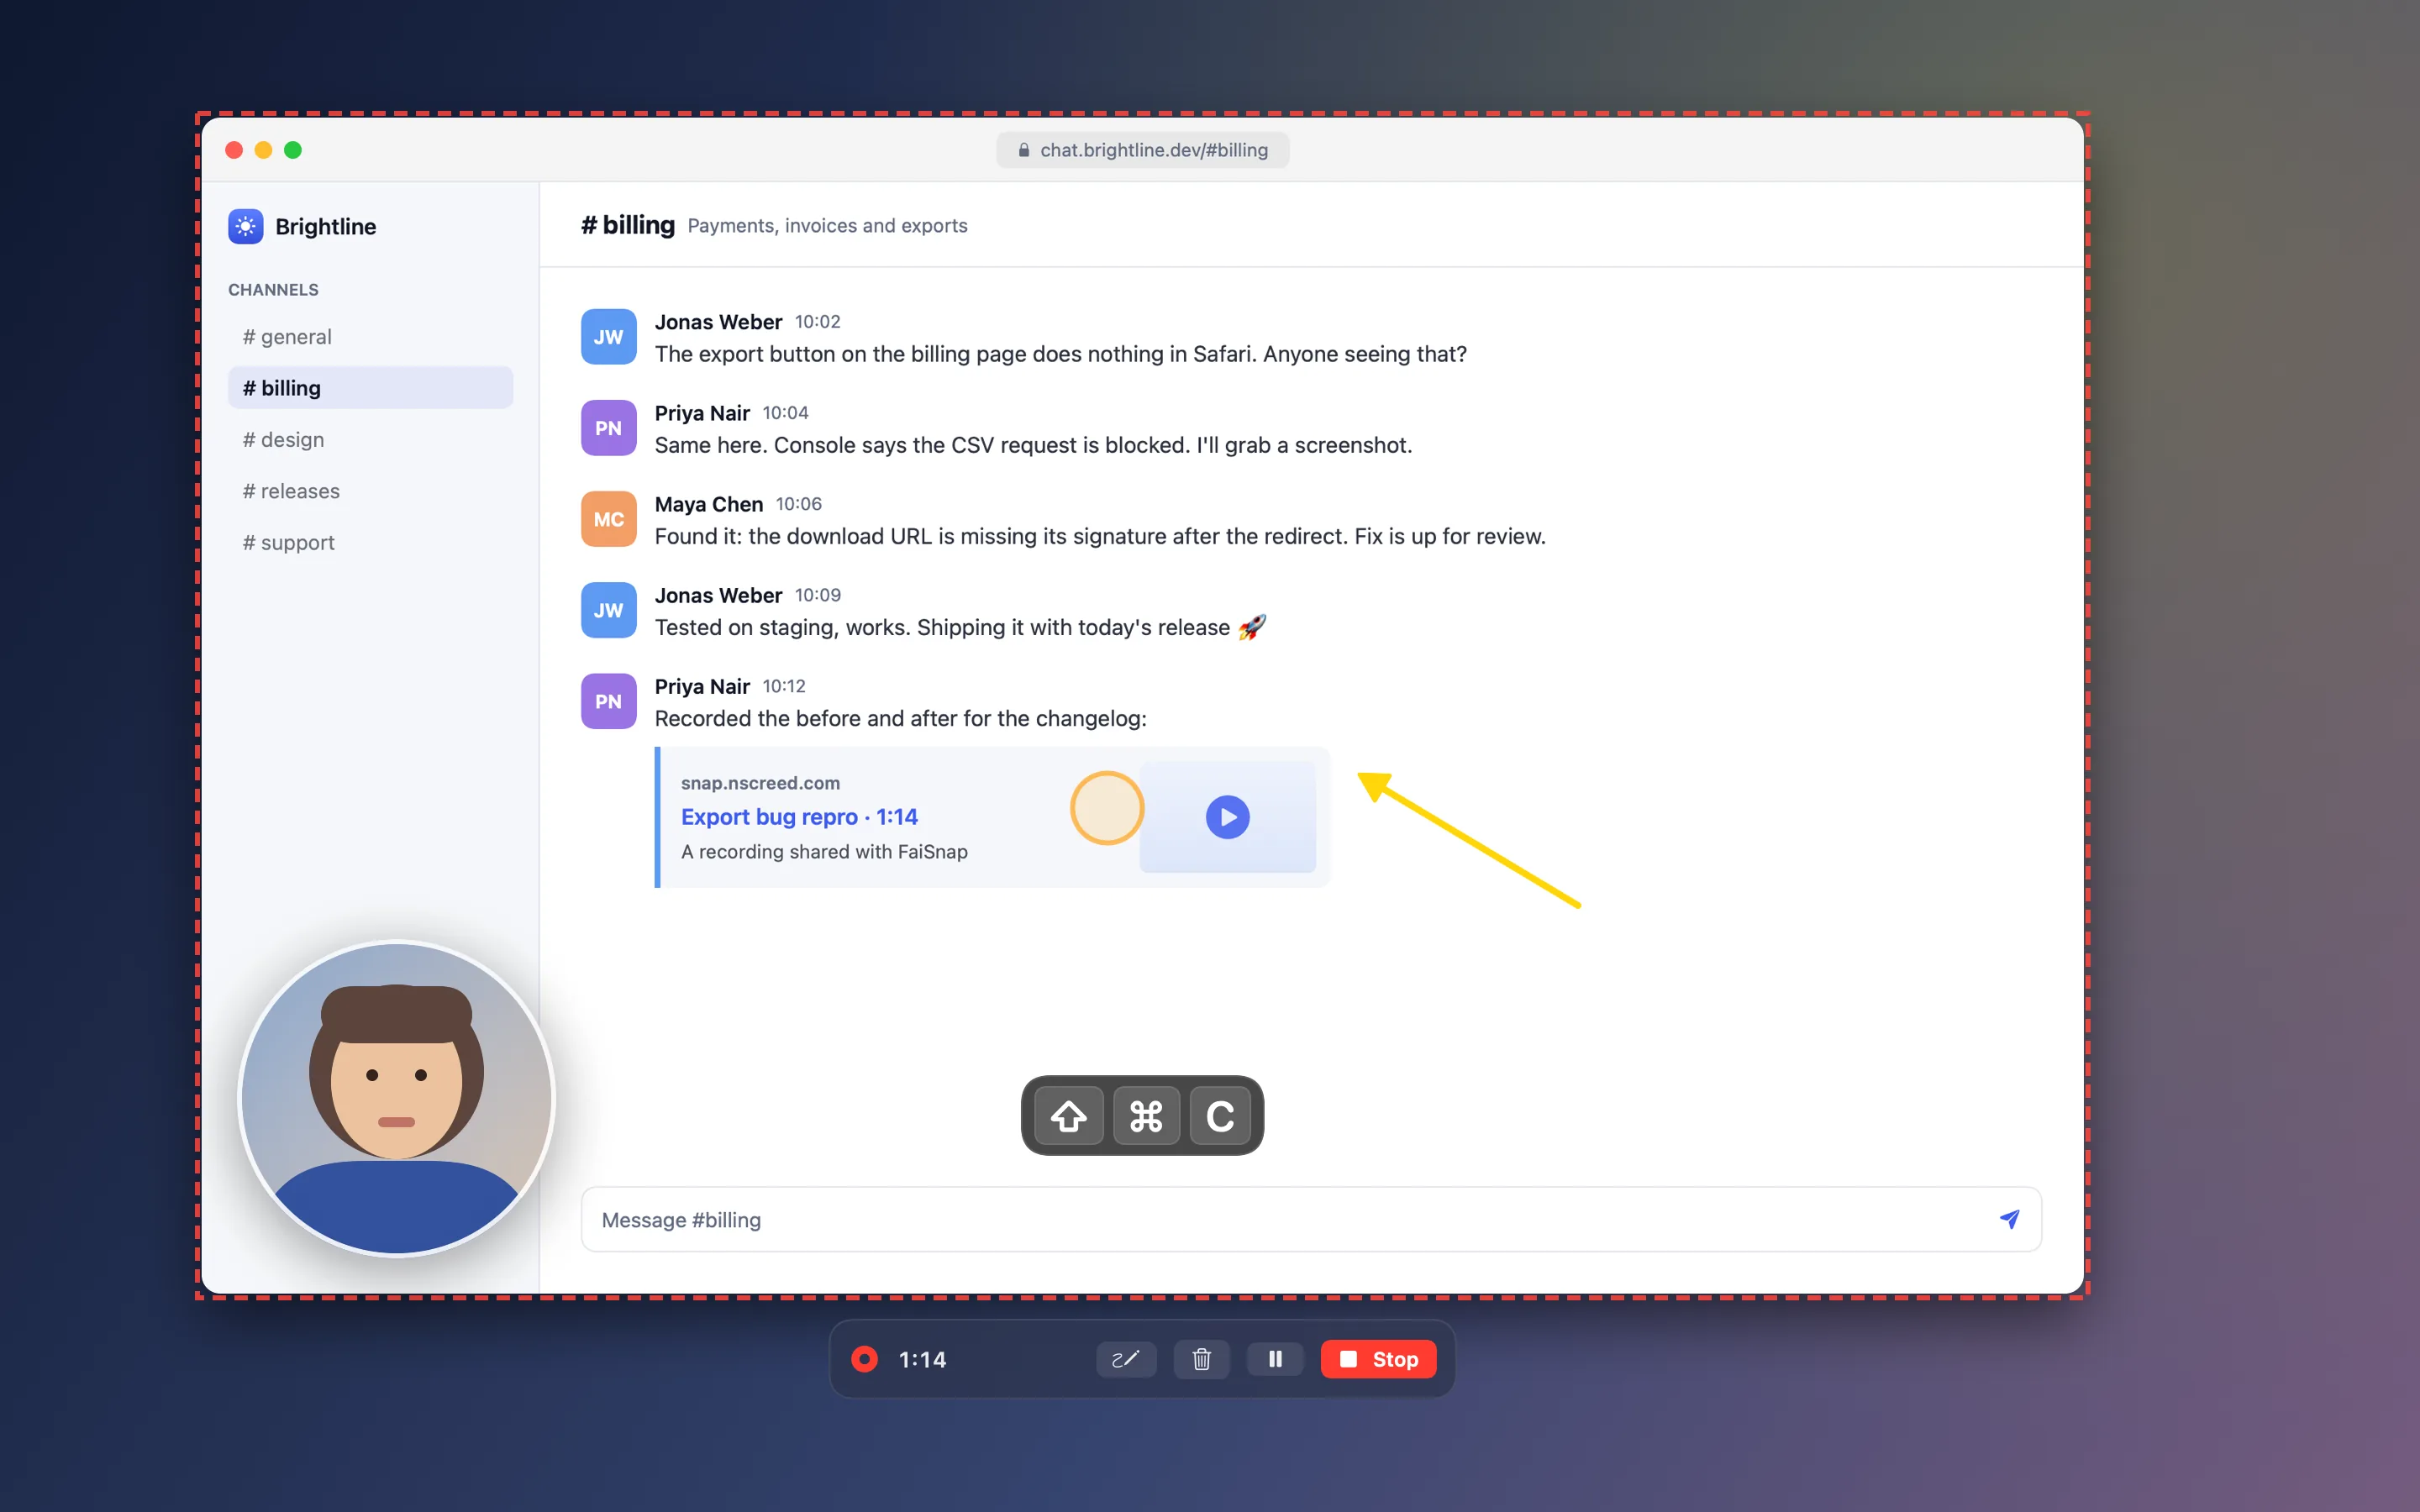The height and width of the screenshot is (1512, 2420).
Task: Open the Export bug repro link
Action: (799, 817)
